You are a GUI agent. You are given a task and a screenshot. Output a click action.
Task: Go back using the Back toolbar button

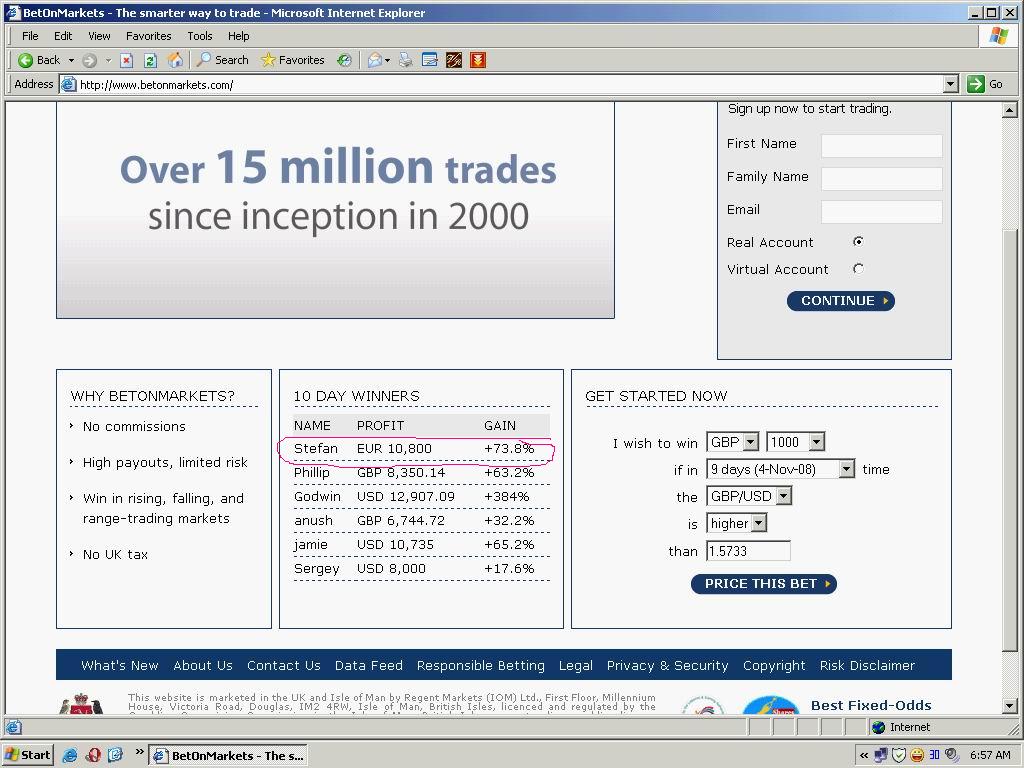tap(39, 60)
